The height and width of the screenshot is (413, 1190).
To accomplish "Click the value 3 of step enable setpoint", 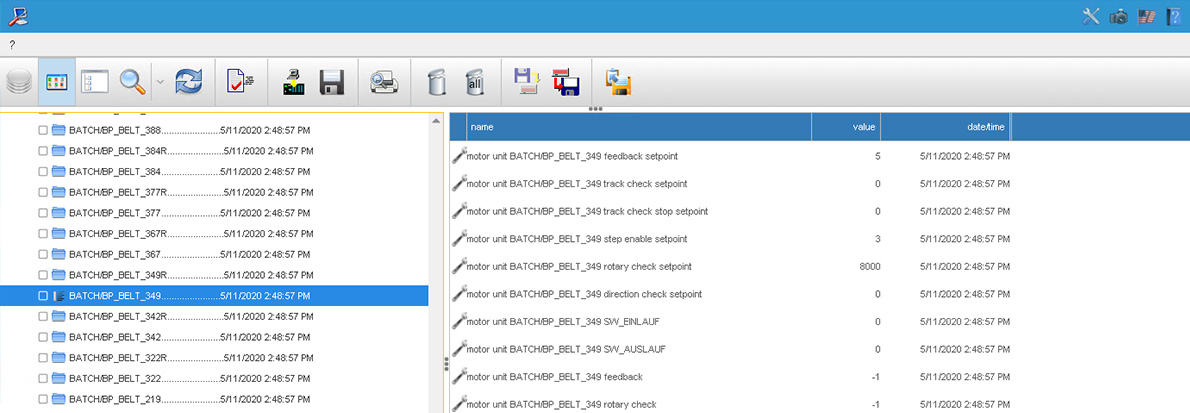I will point(877,239).
